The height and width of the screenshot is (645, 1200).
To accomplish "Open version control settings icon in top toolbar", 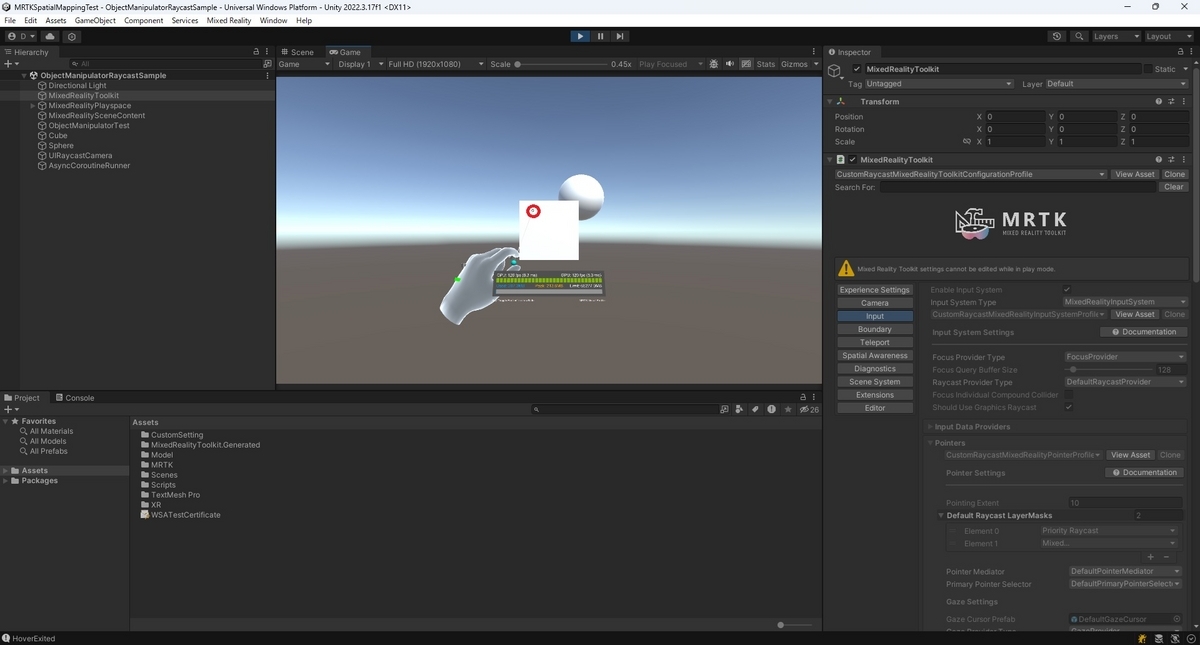I will click(71, 36).
